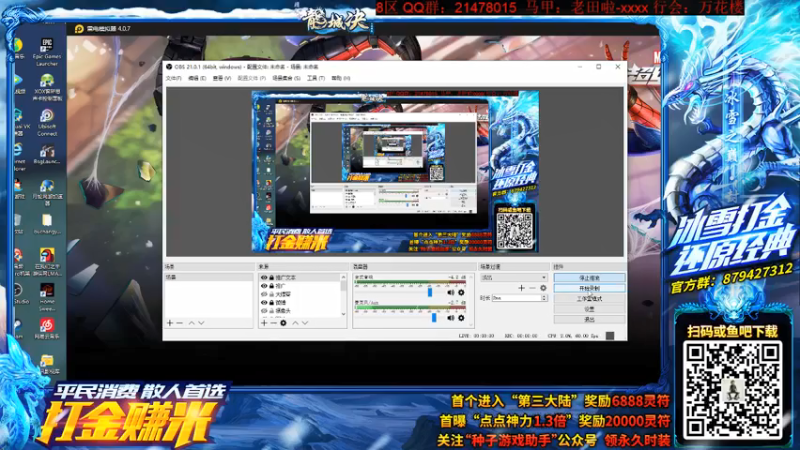800x450 pixels.
Task: Select the 场景 entry in the Scenes list
Action: pyautogui.click(x=208, y=278)
